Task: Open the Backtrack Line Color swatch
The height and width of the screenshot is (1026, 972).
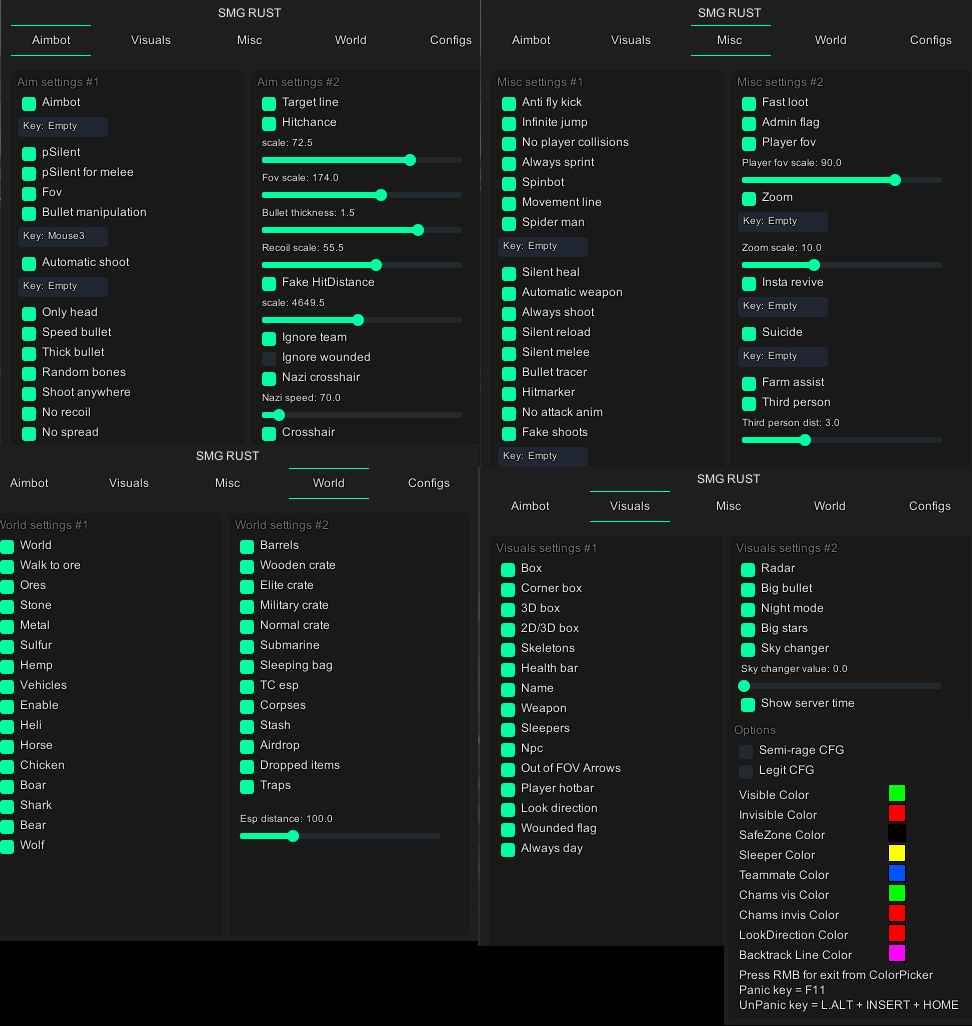Action: pos(897,953)
